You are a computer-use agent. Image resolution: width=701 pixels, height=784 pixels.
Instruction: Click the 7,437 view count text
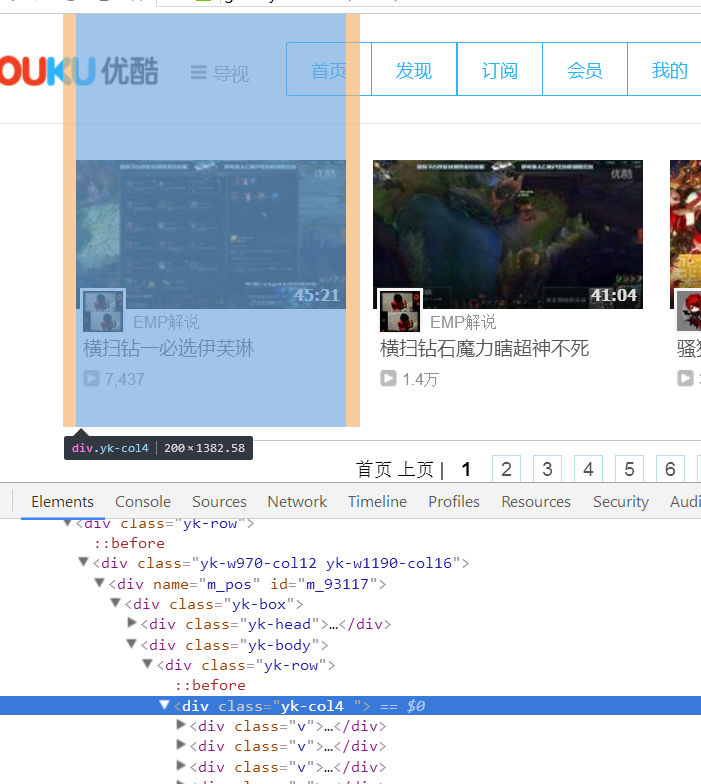[124, 379]
